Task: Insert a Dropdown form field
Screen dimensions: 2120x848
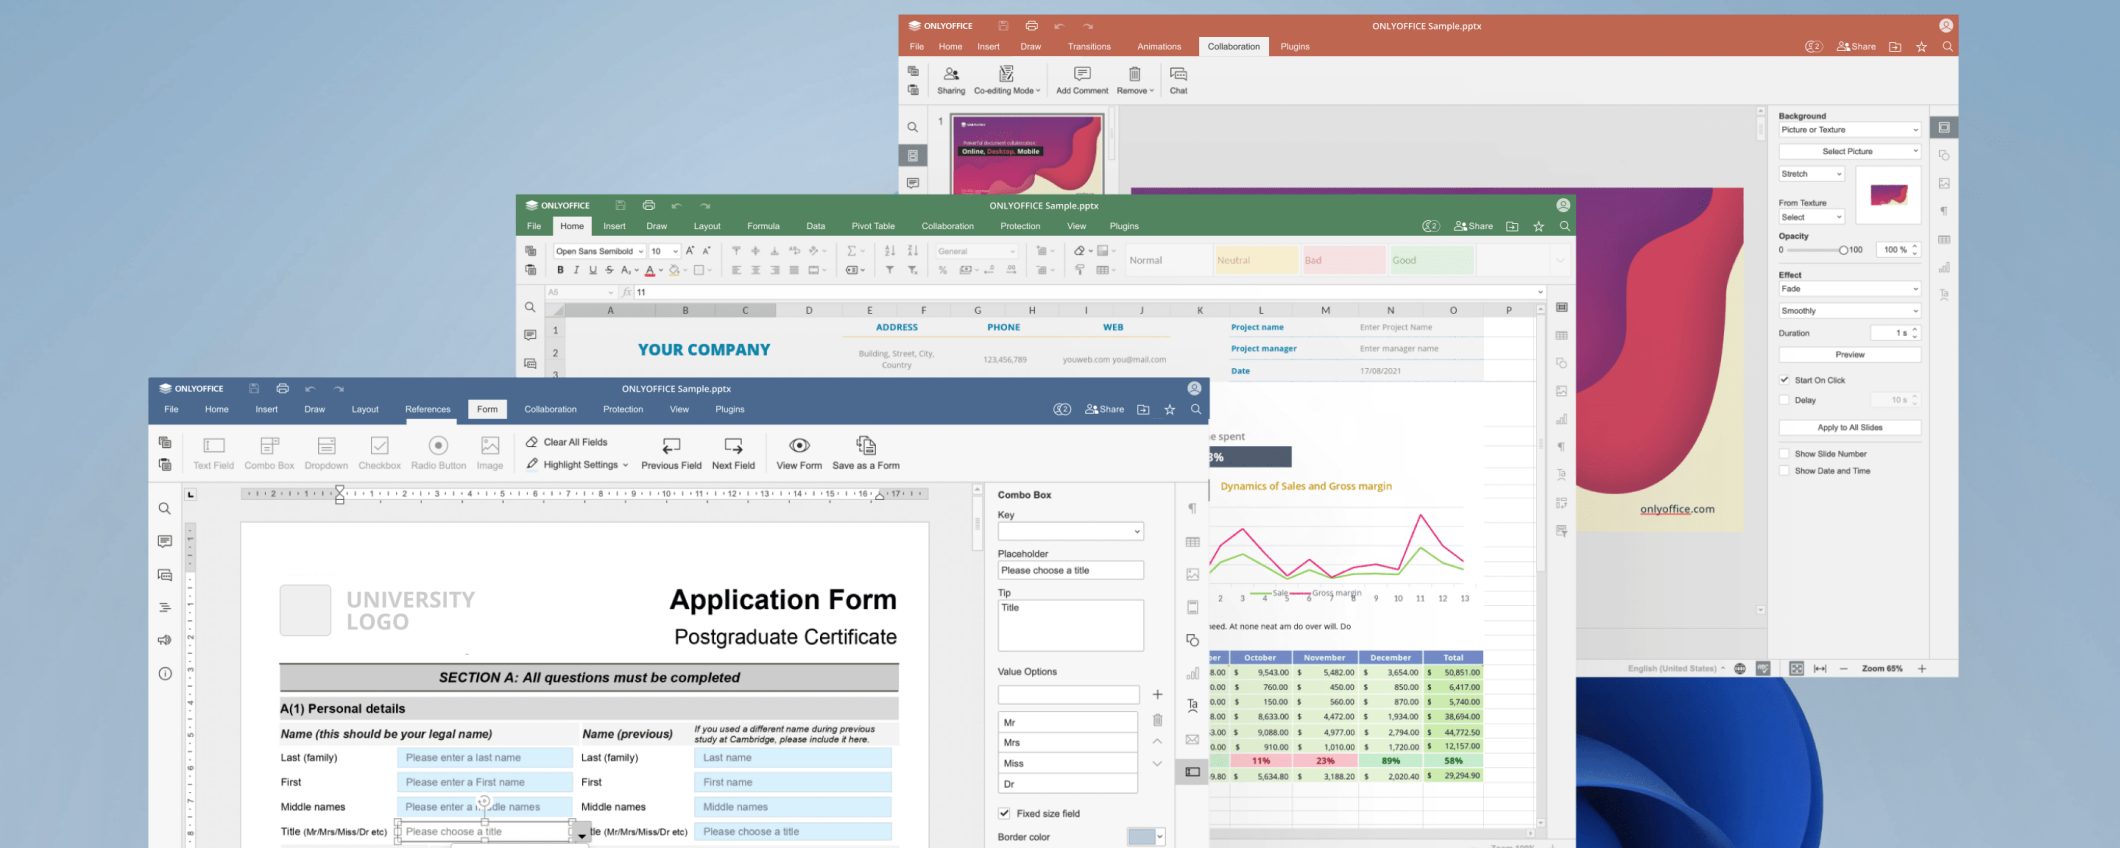Action: coord(326,452)
